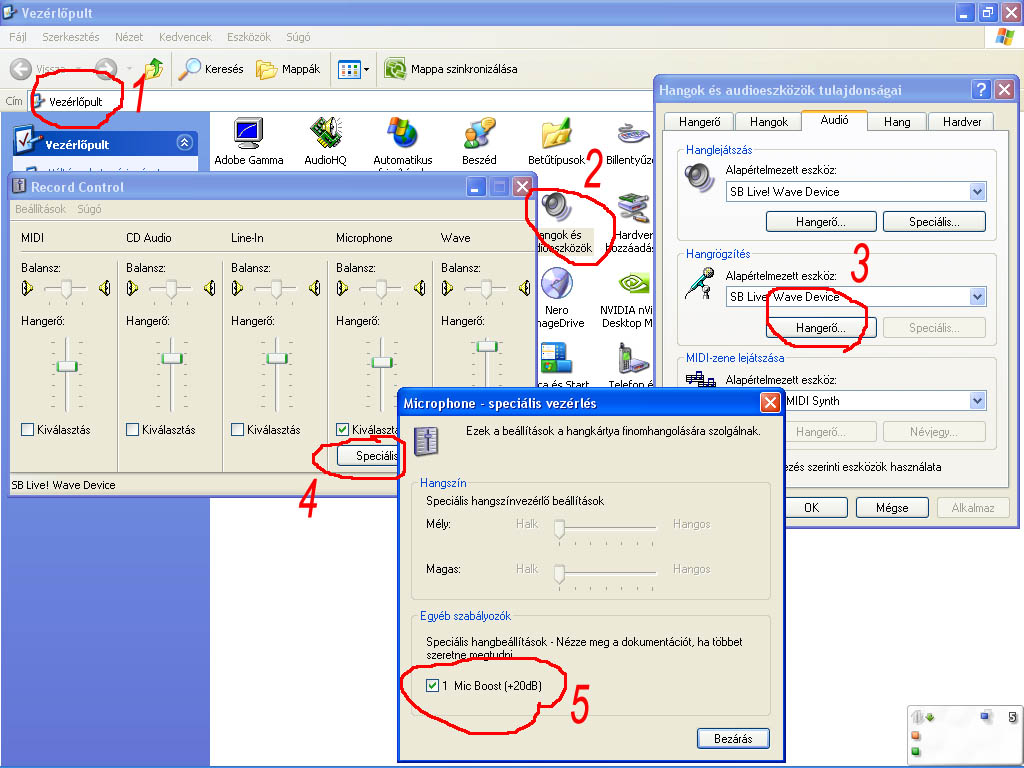Collapse the Vezérlőpult sidebar panel chevron

[x=185, y=142]
